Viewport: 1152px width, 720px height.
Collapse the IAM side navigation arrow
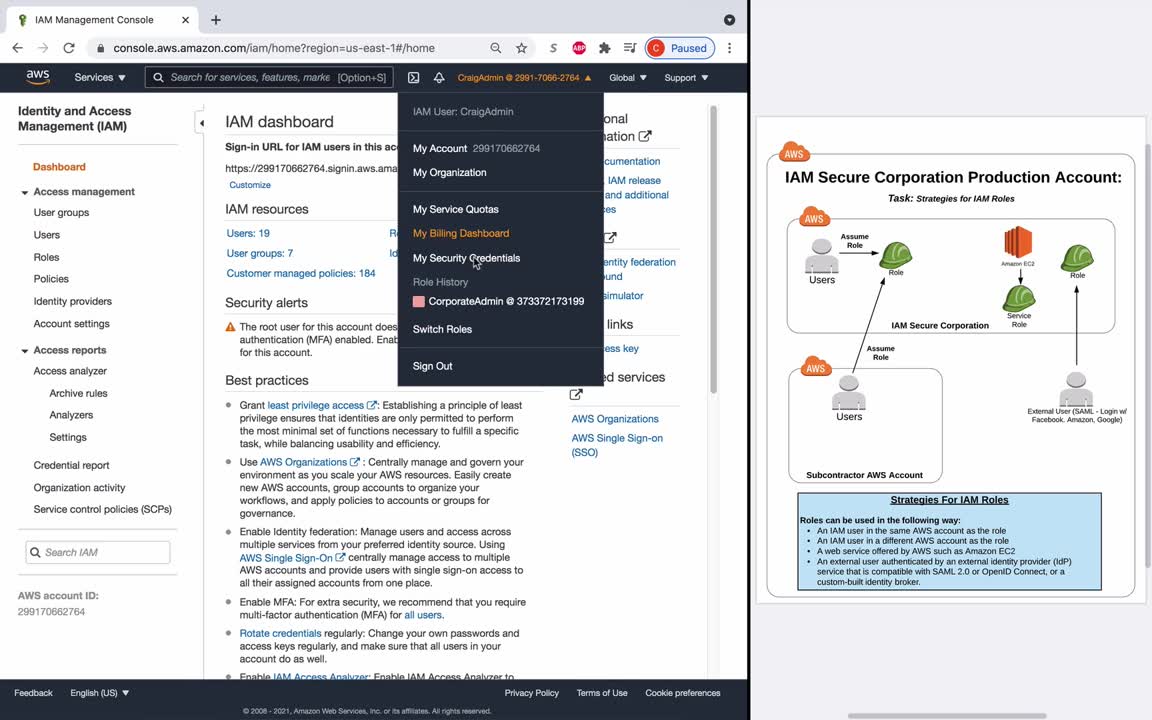coord(201,123)
